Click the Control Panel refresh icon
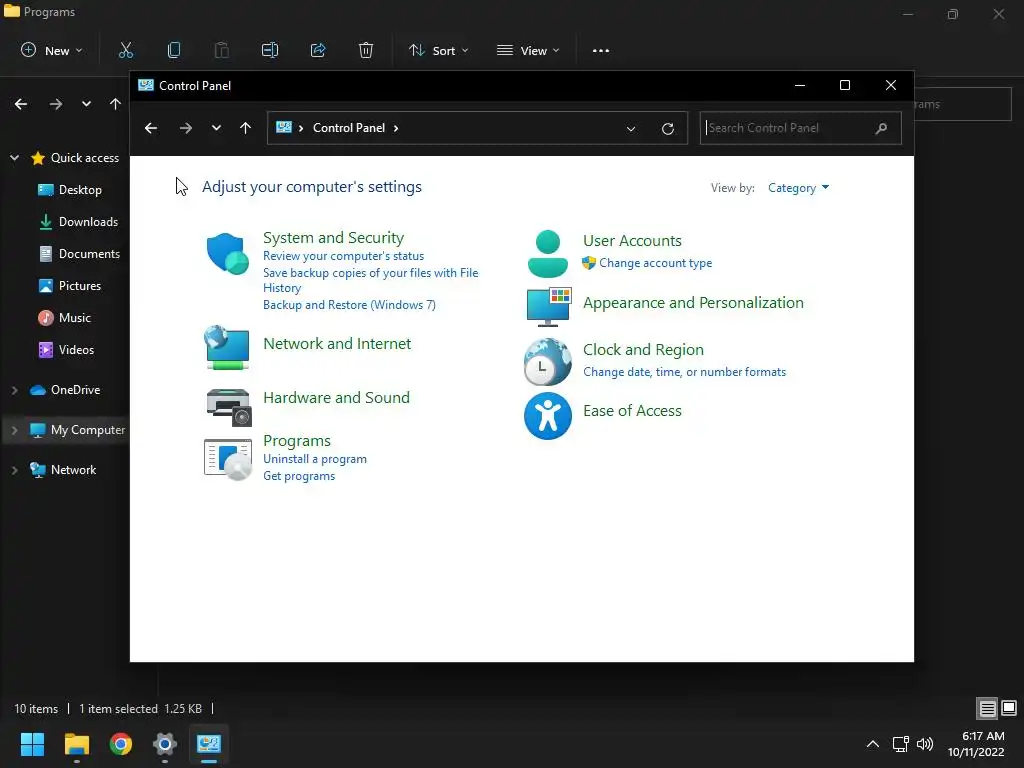Image resolution: width=1024 pixels, height=768 pixels. click(667, 129)
